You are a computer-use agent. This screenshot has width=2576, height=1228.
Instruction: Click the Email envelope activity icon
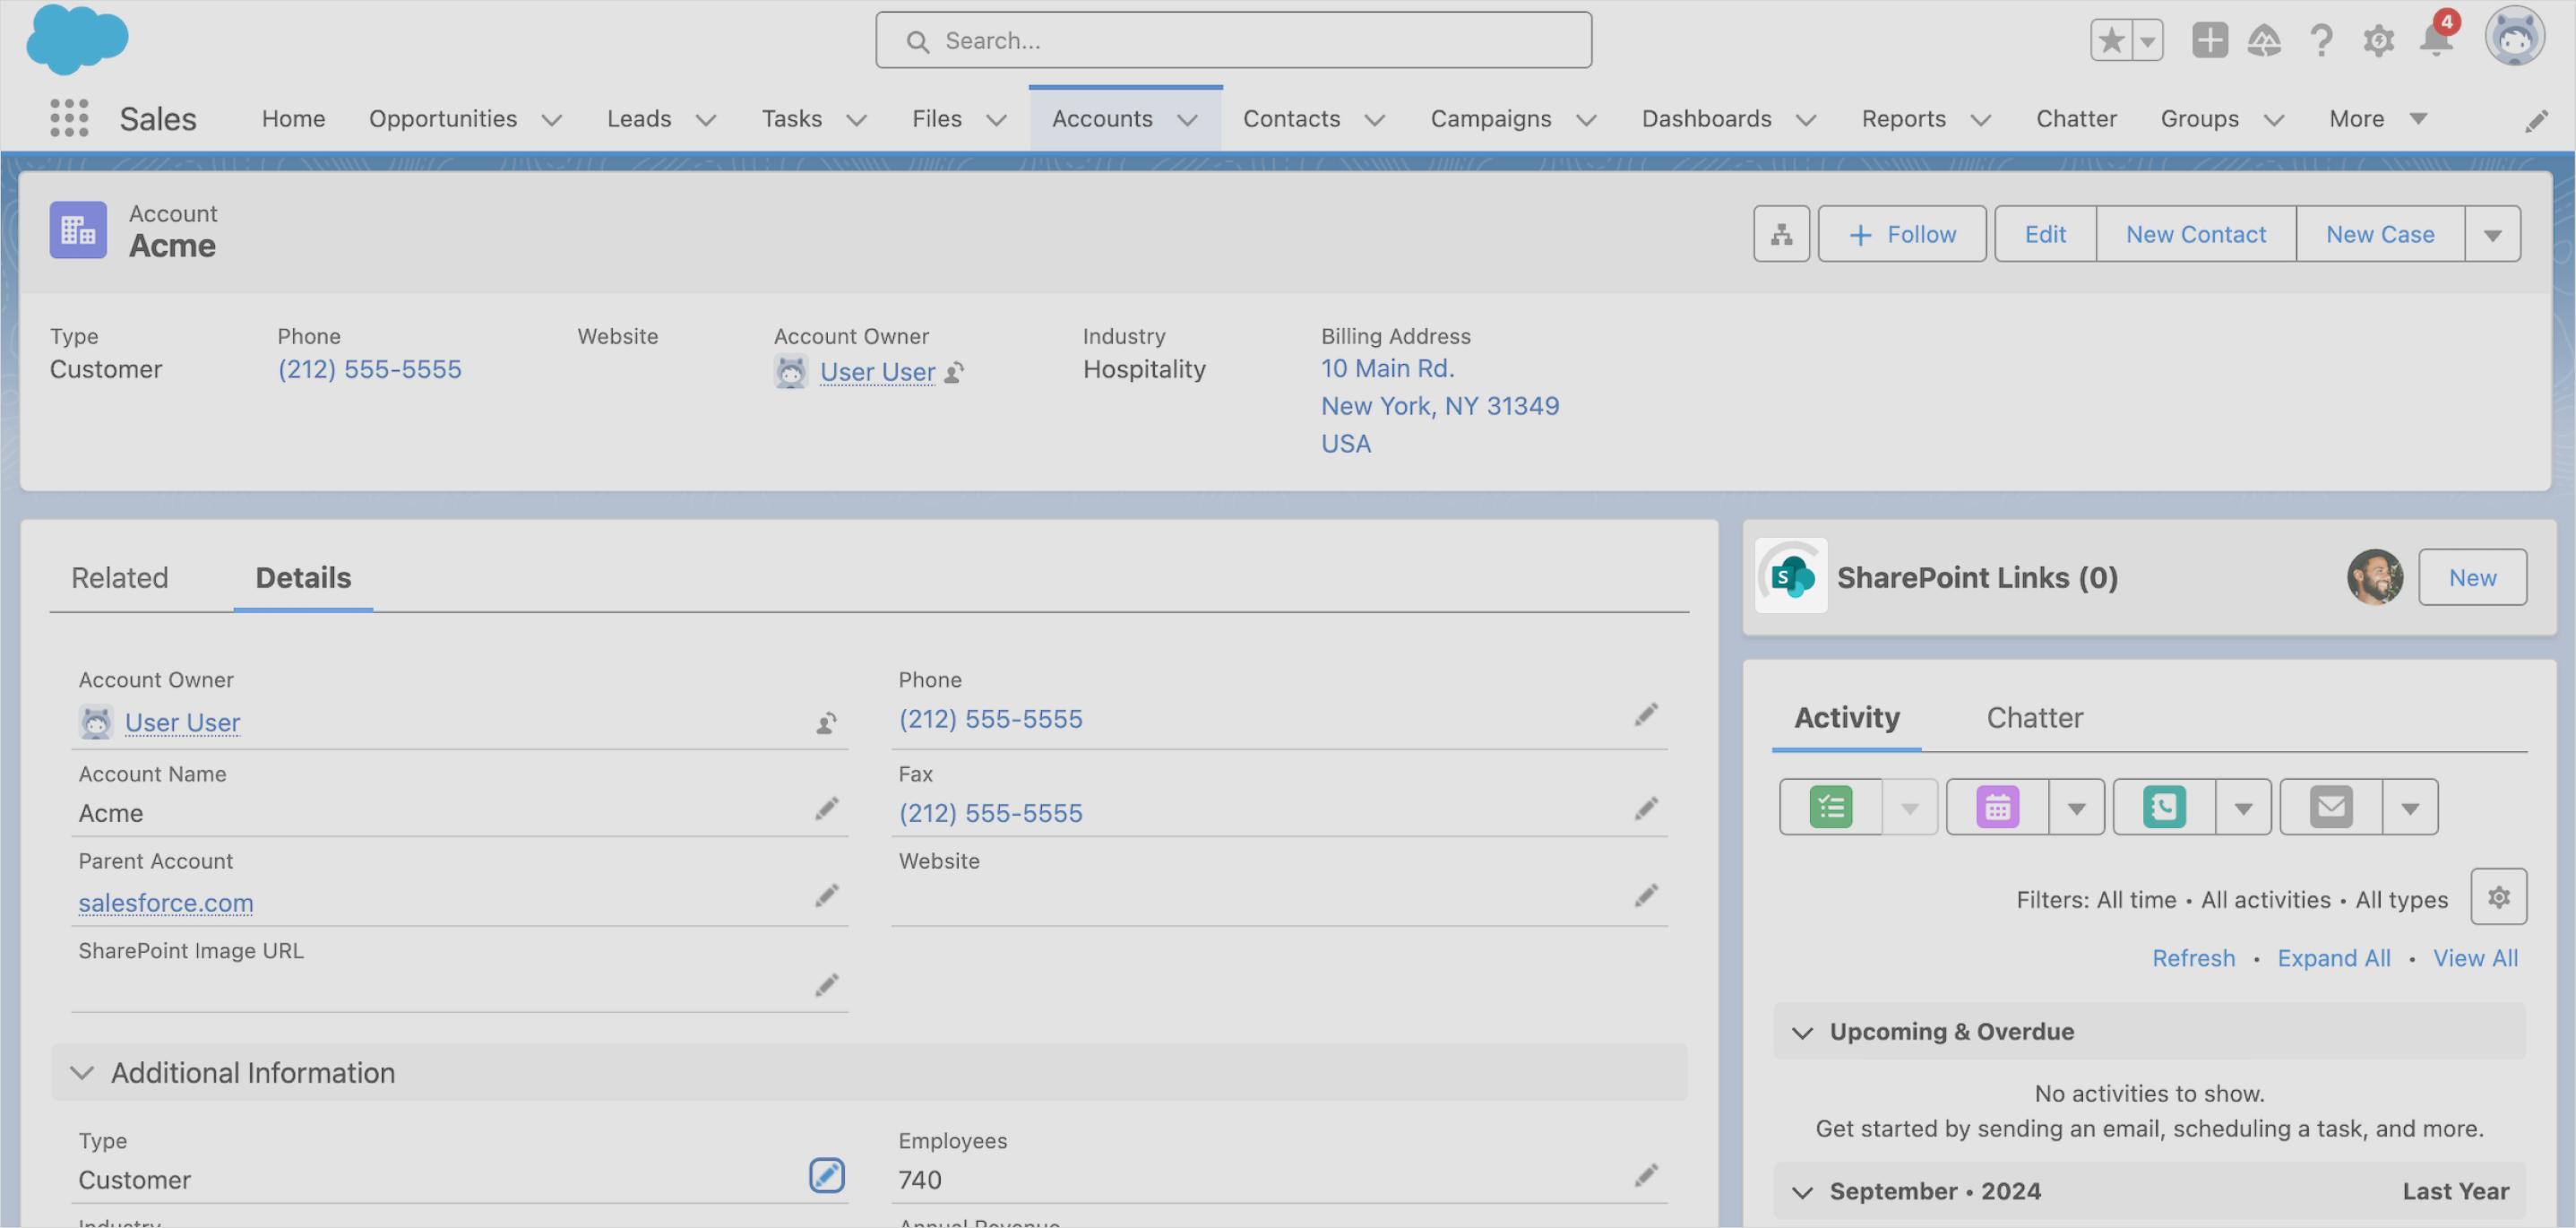pyautogui.click(x=2331, y=807)
